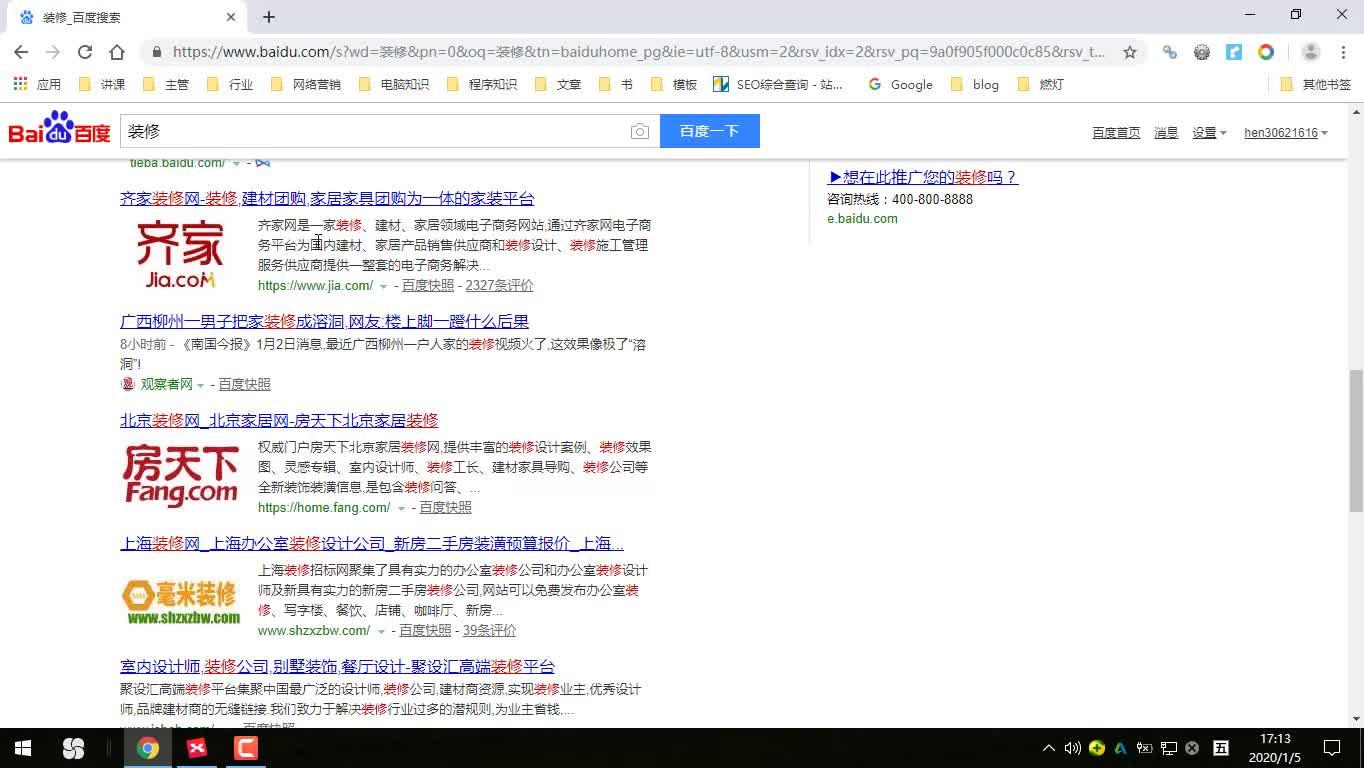This screenshot has height=768, width=1364.
Task: Expand arrow next to 观察者网 source
Action: pyautogui.click(x=200, y=386)
